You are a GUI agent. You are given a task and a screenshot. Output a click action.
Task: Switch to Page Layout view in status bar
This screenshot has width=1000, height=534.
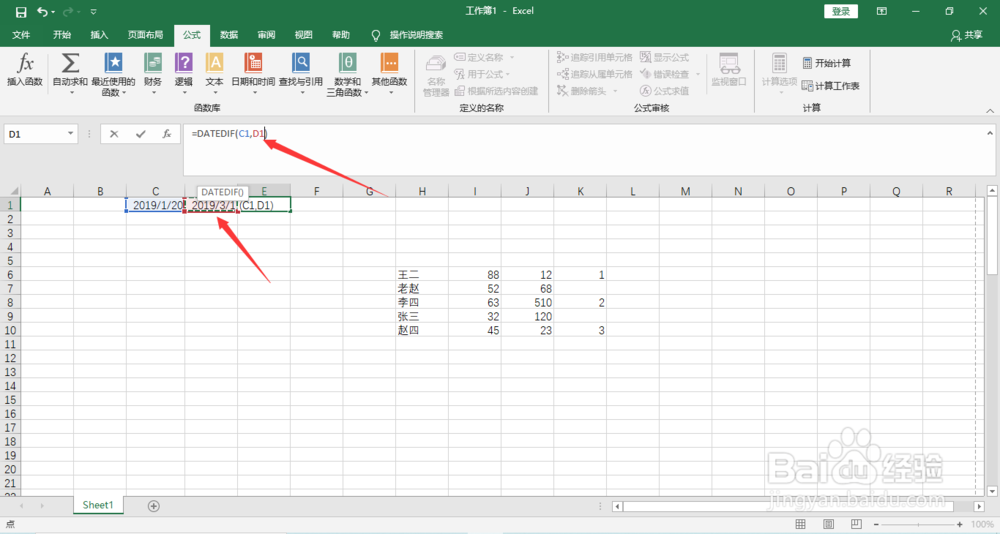click(x=828, y=524)
